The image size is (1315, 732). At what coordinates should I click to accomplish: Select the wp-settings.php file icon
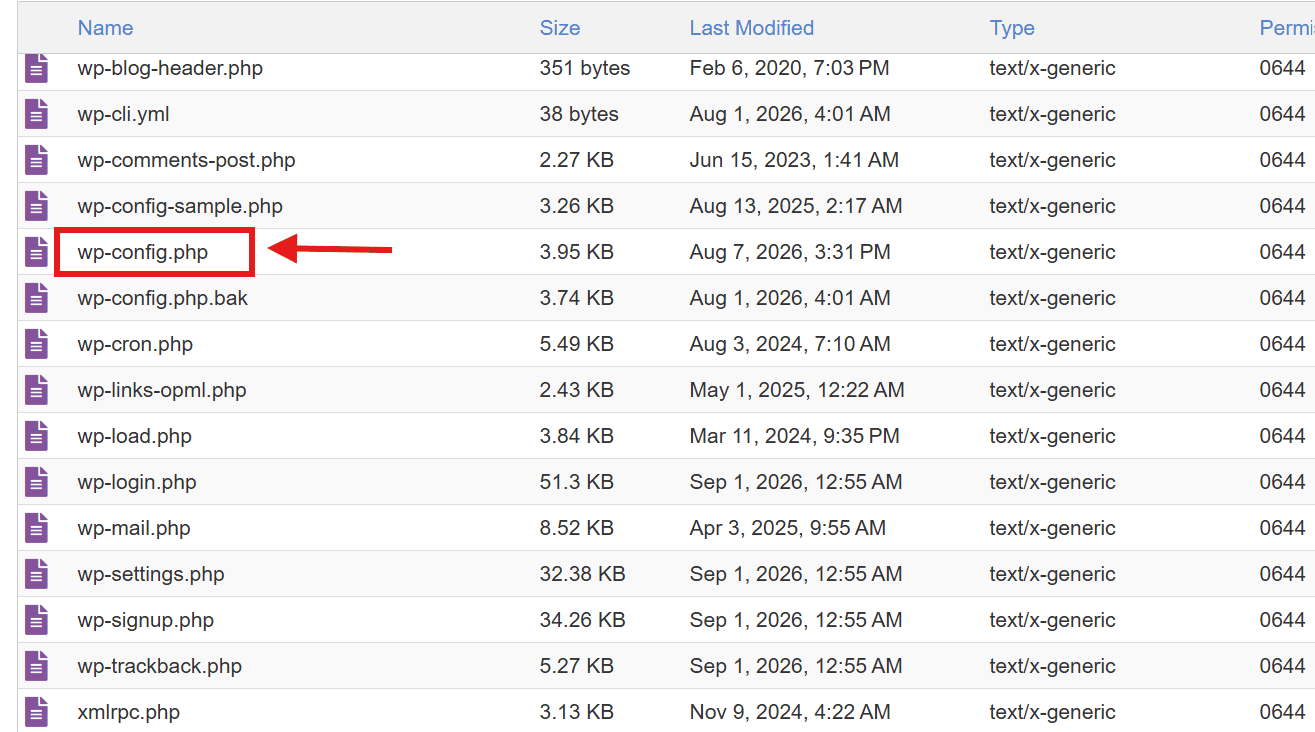[x=36, y=574]
